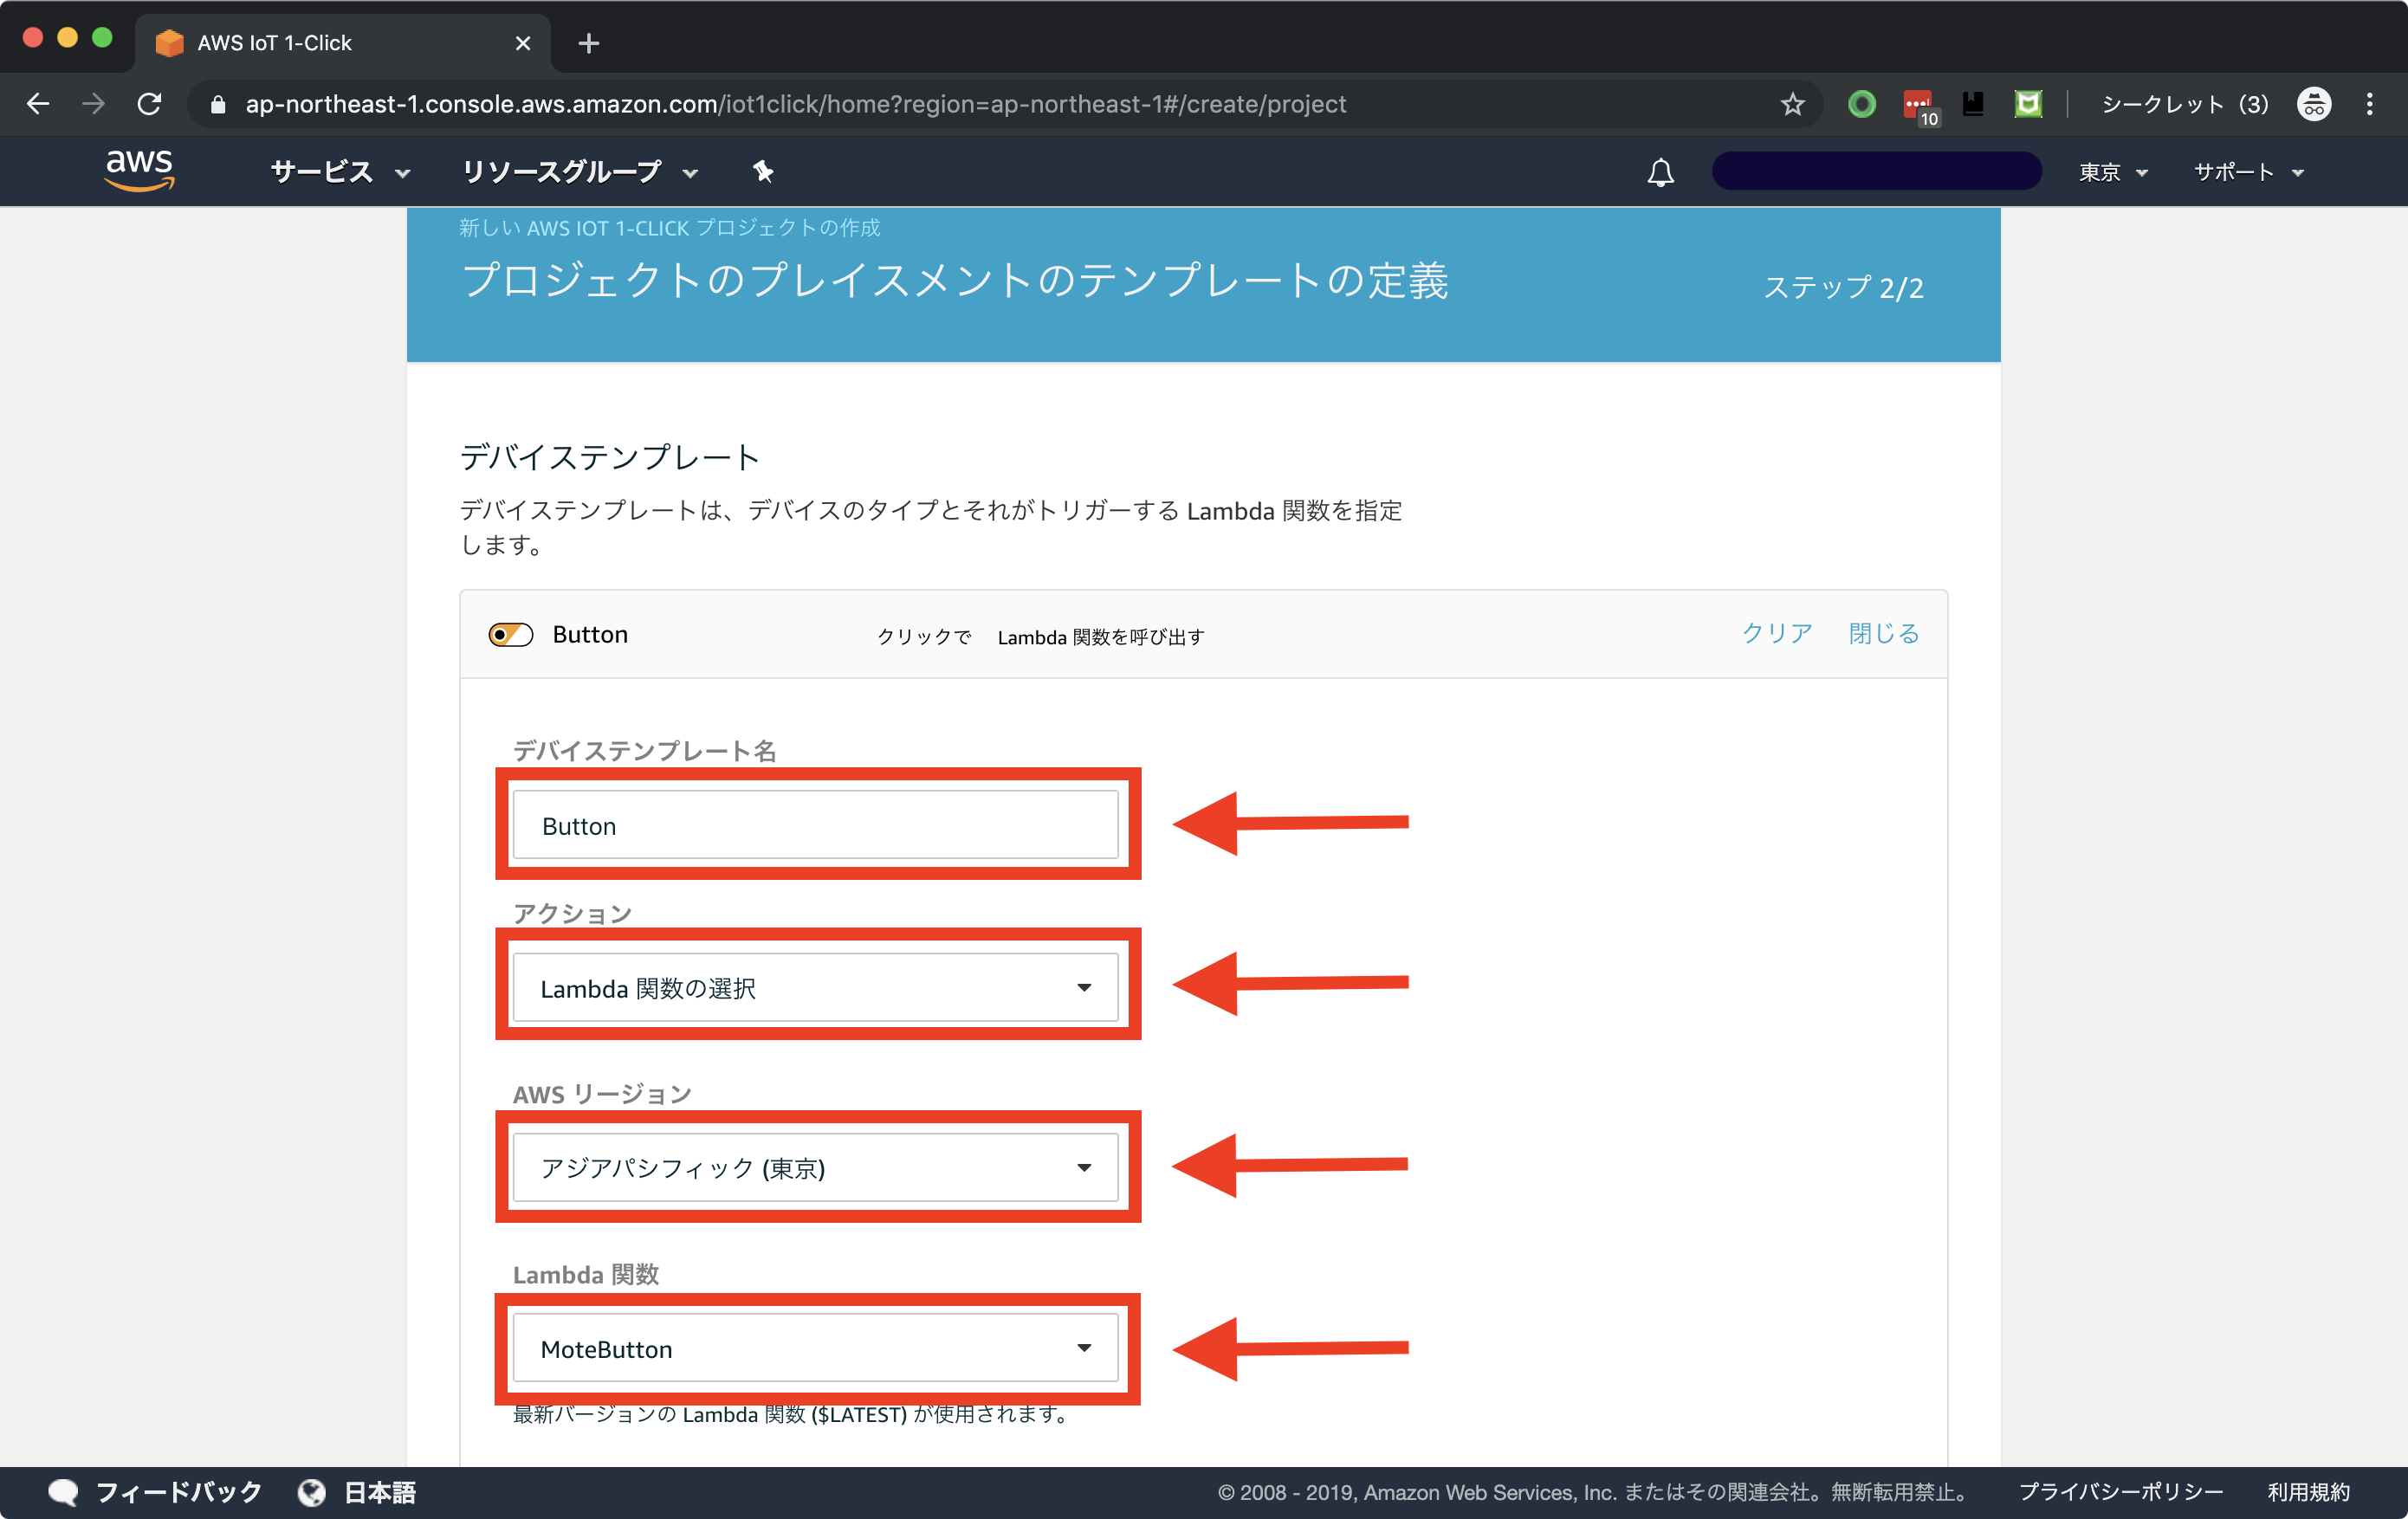The width and height of the screenshot is (2408, 1519).
Task: Click フィードバック in the footer
Action: 178,1492
